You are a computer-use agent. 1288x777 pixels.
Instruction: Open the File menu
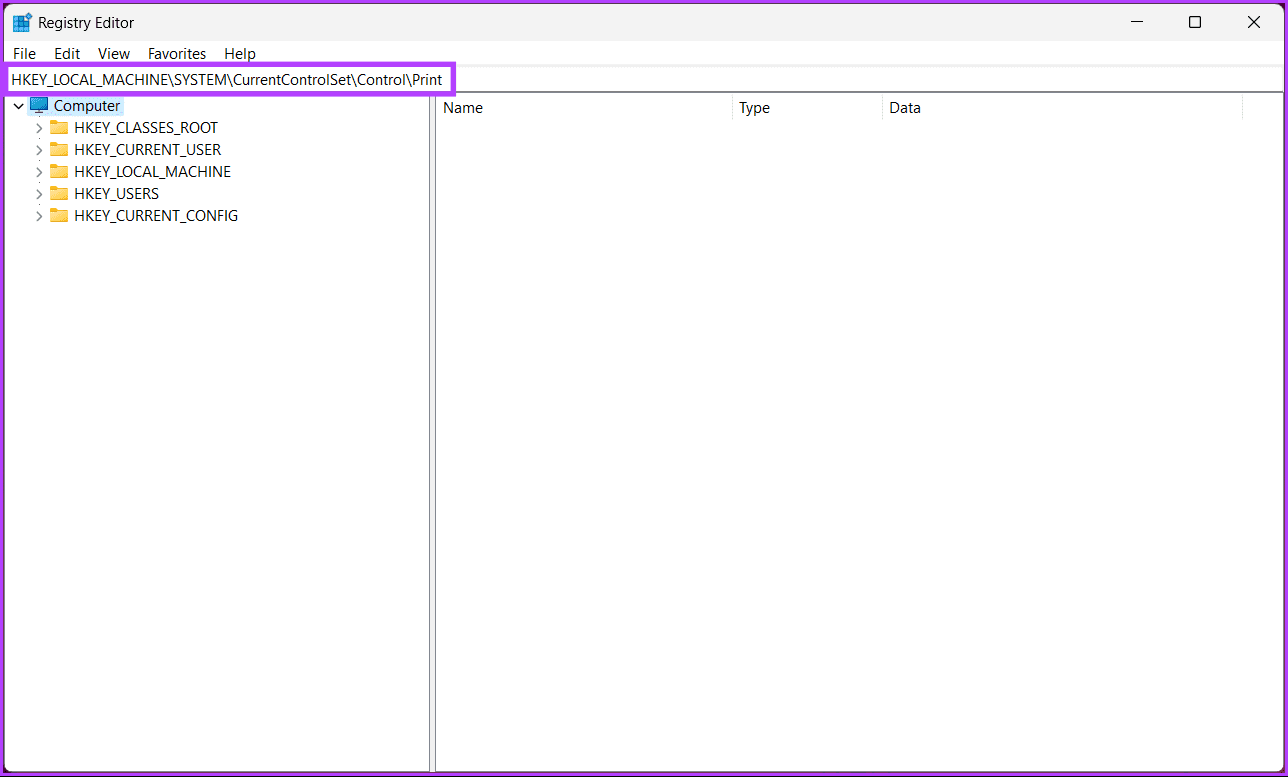24,54
